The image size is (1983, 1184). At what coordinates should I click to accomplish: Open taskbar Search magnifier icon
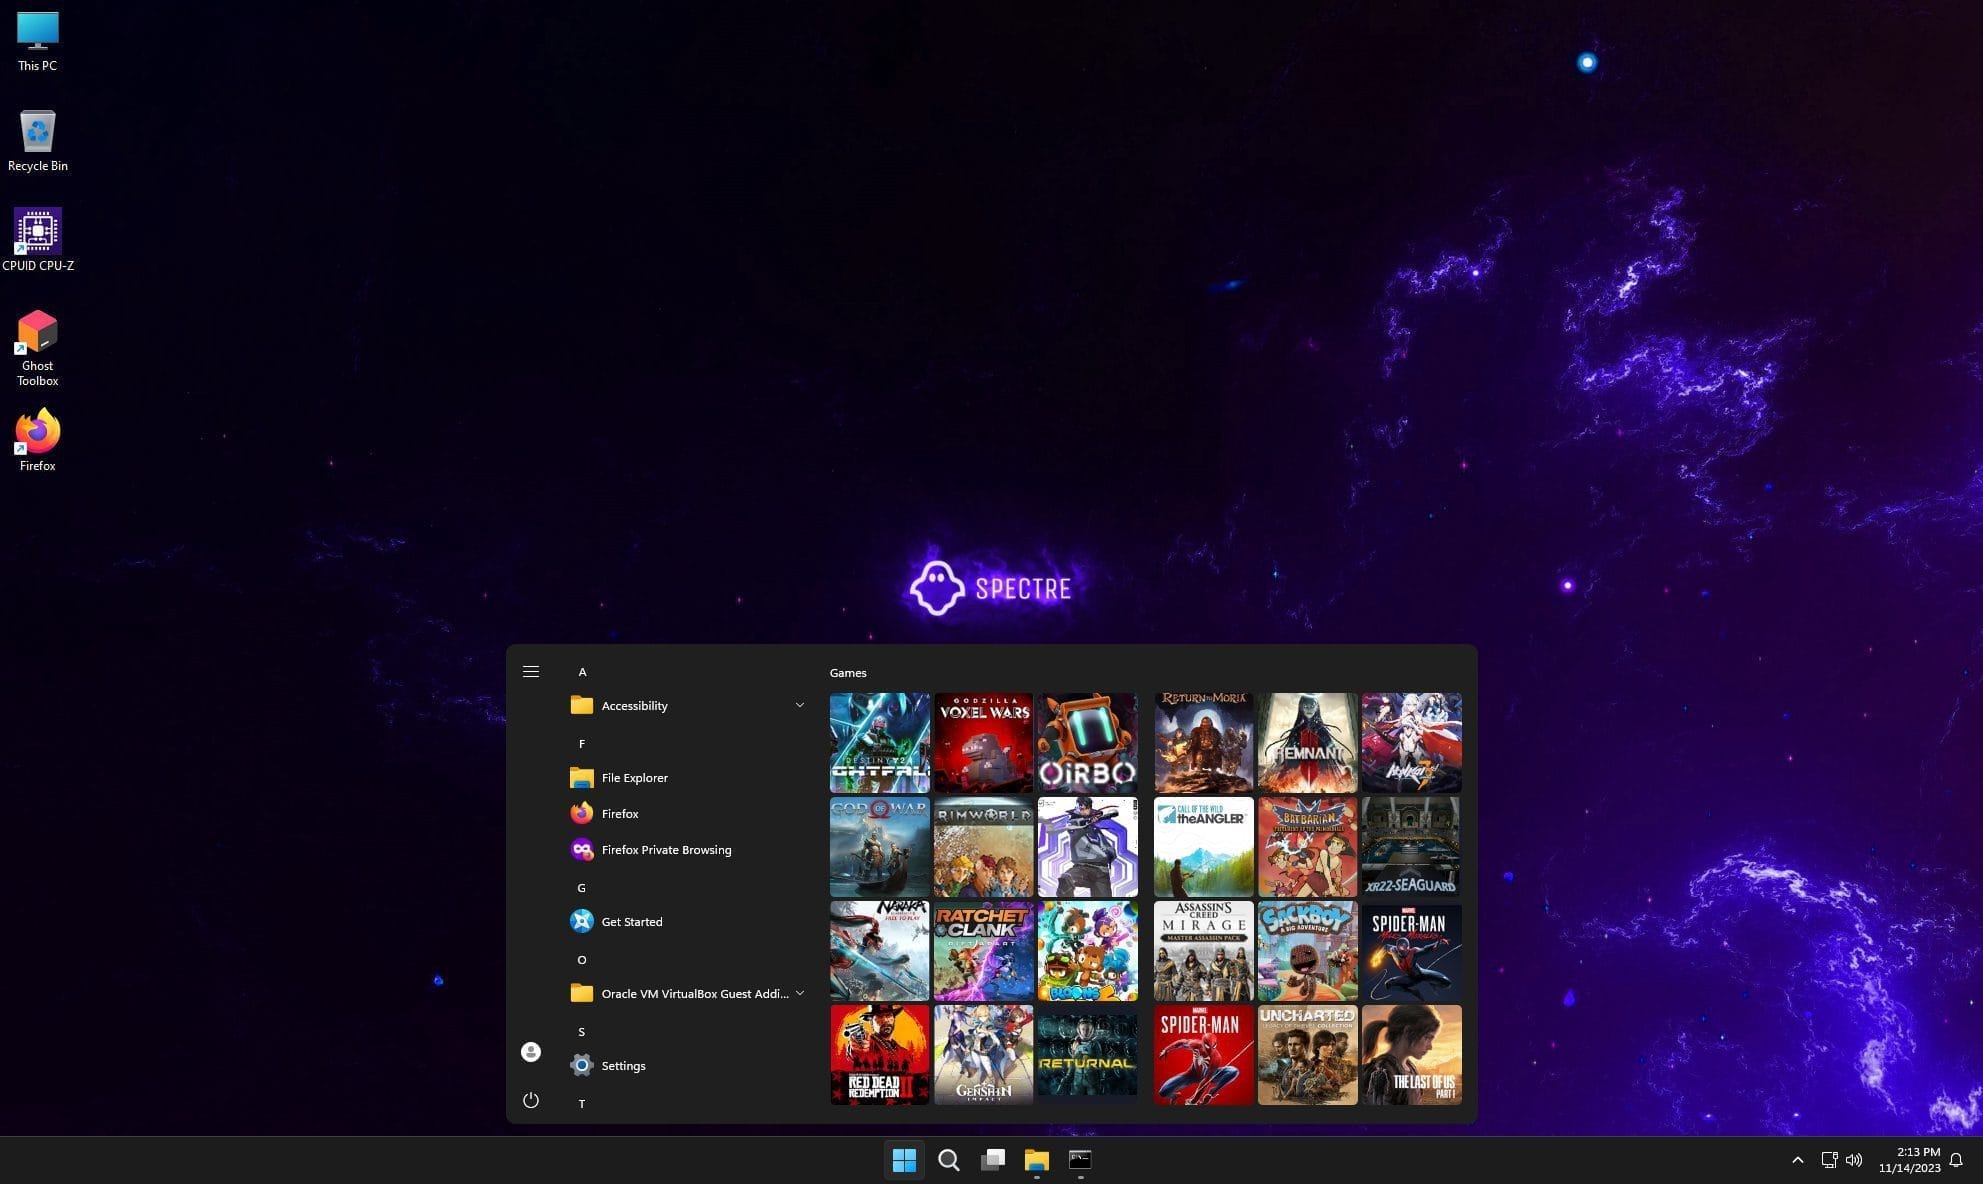pyautogui.click(x=949, y=1160)
